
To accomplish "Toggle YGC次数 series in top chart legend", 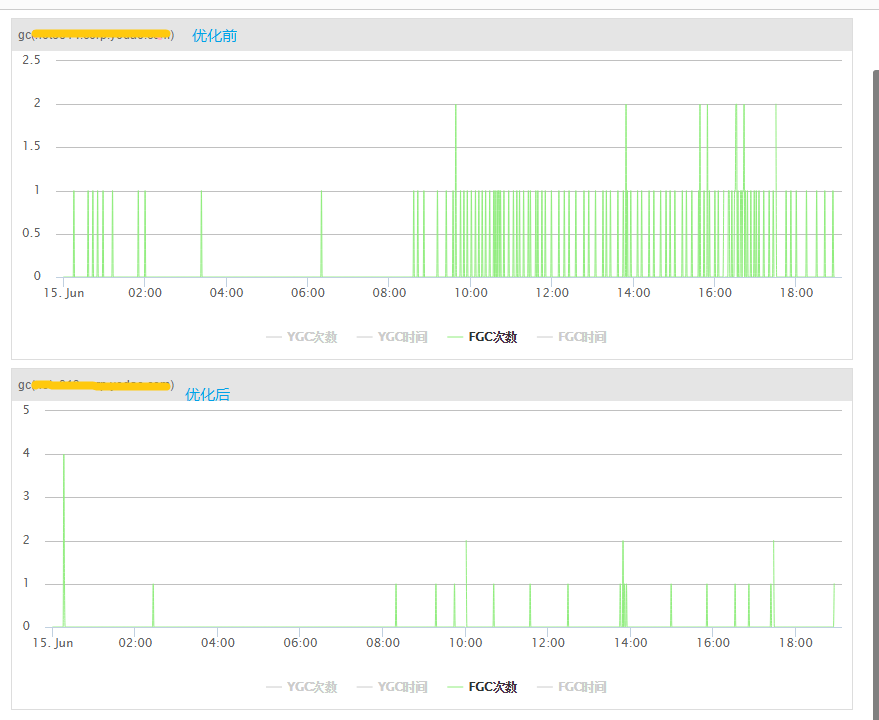I will pyautogui.click(x=302, y=337).
